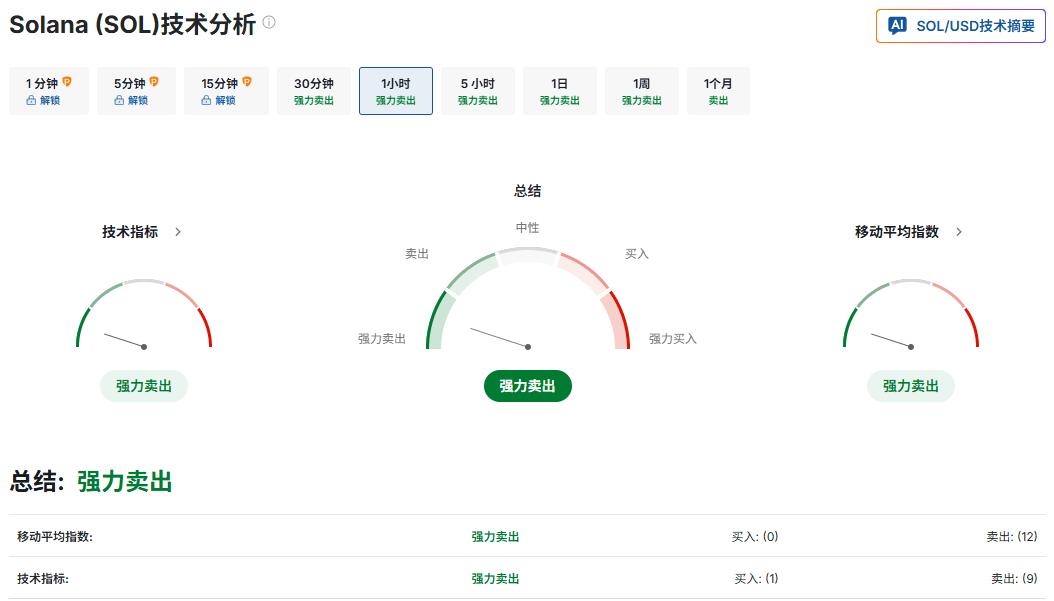Expand the 移动平均指数 chevron arrow
Image resolution: width=1054 pixels, height=601 pixels.
(959, 232)
